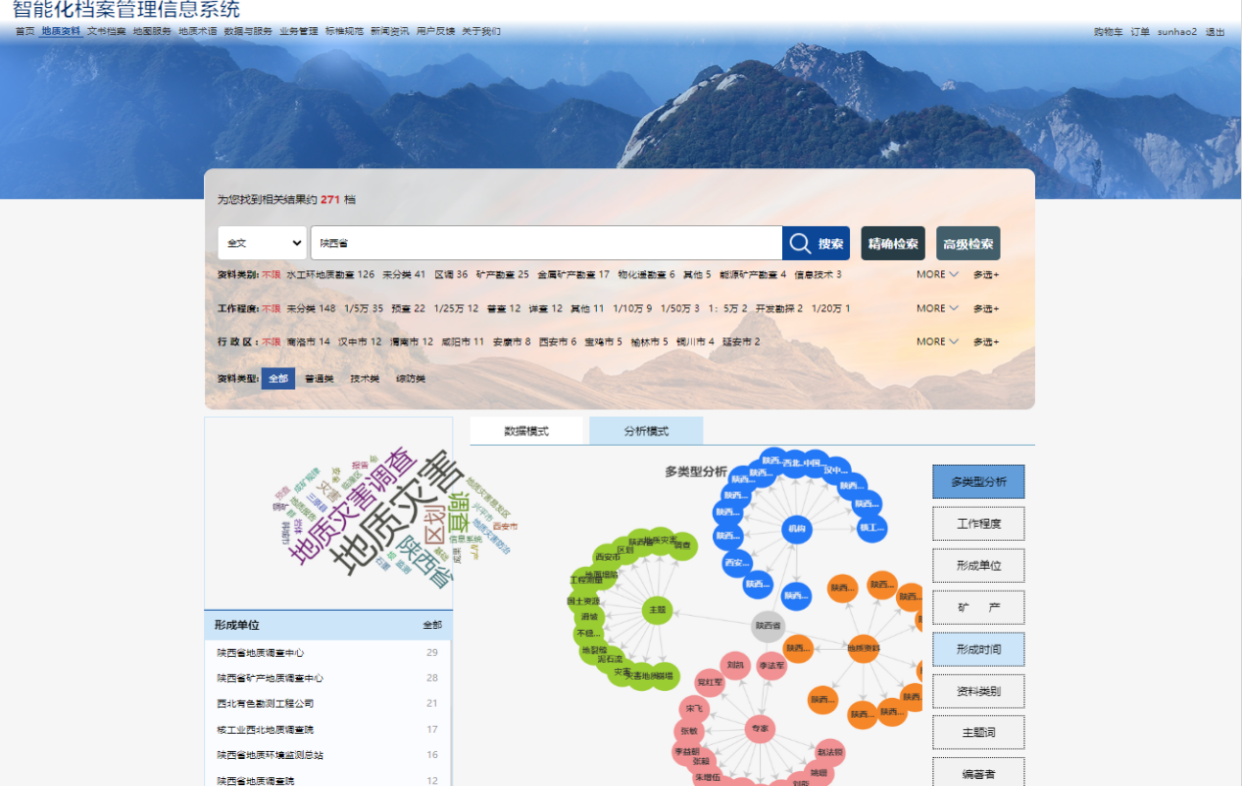The image size is (1242, 786).
Task: Click the gray 陕西省 center graph node
Action: [768, 626]
